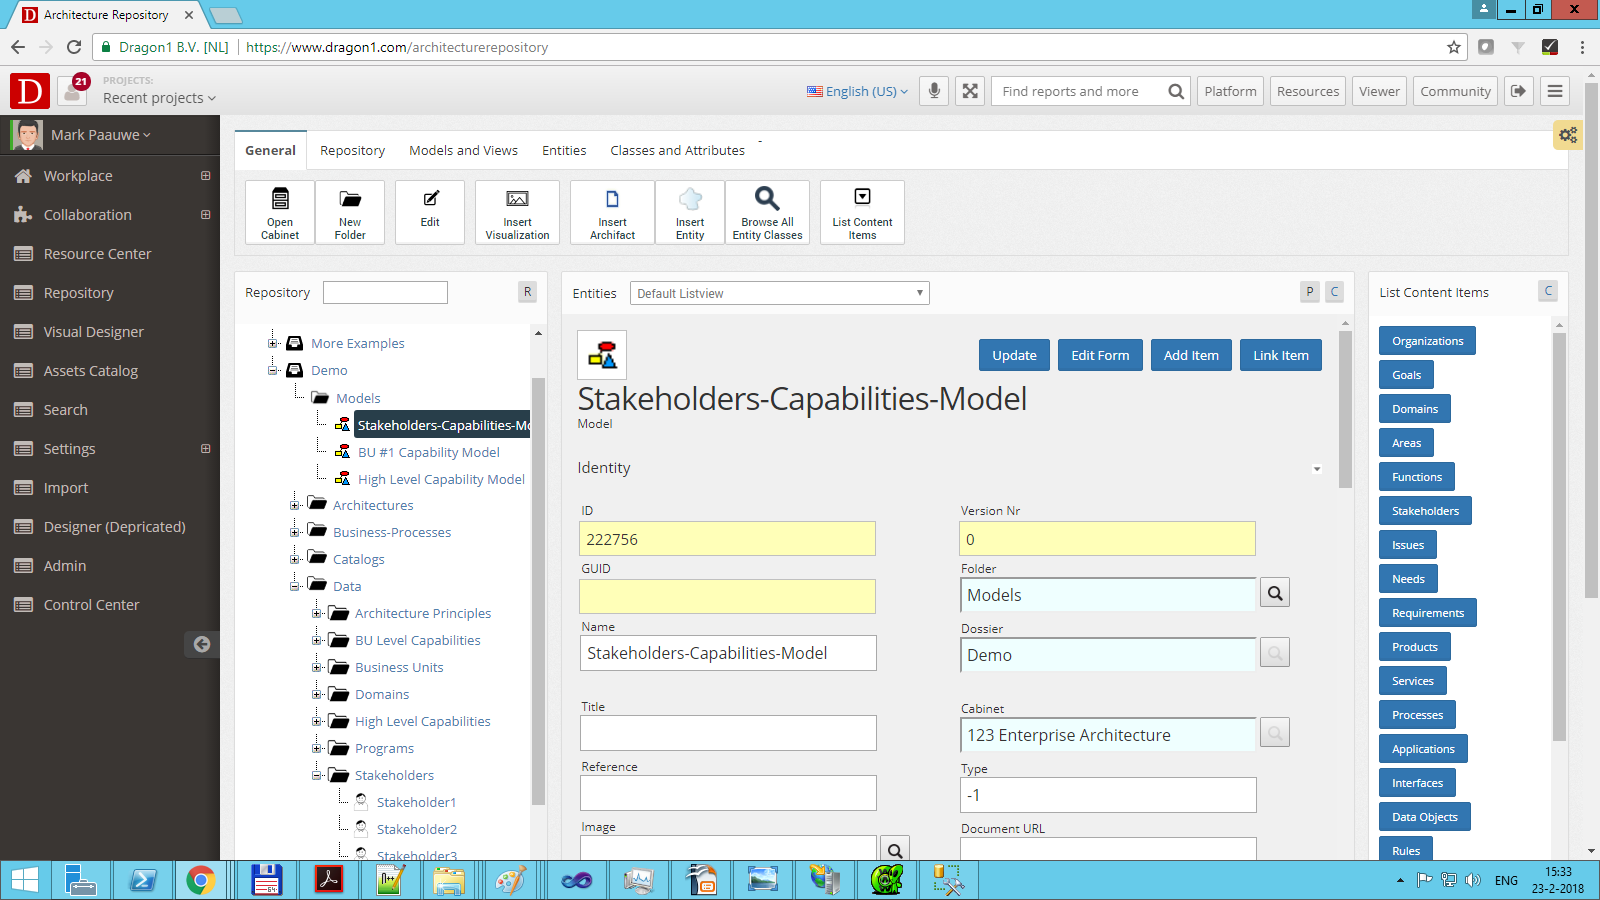This screenshot has width=1600, height=900.
Task: Select BU #1 Capability Model in tree
Action: coord(429,452)
